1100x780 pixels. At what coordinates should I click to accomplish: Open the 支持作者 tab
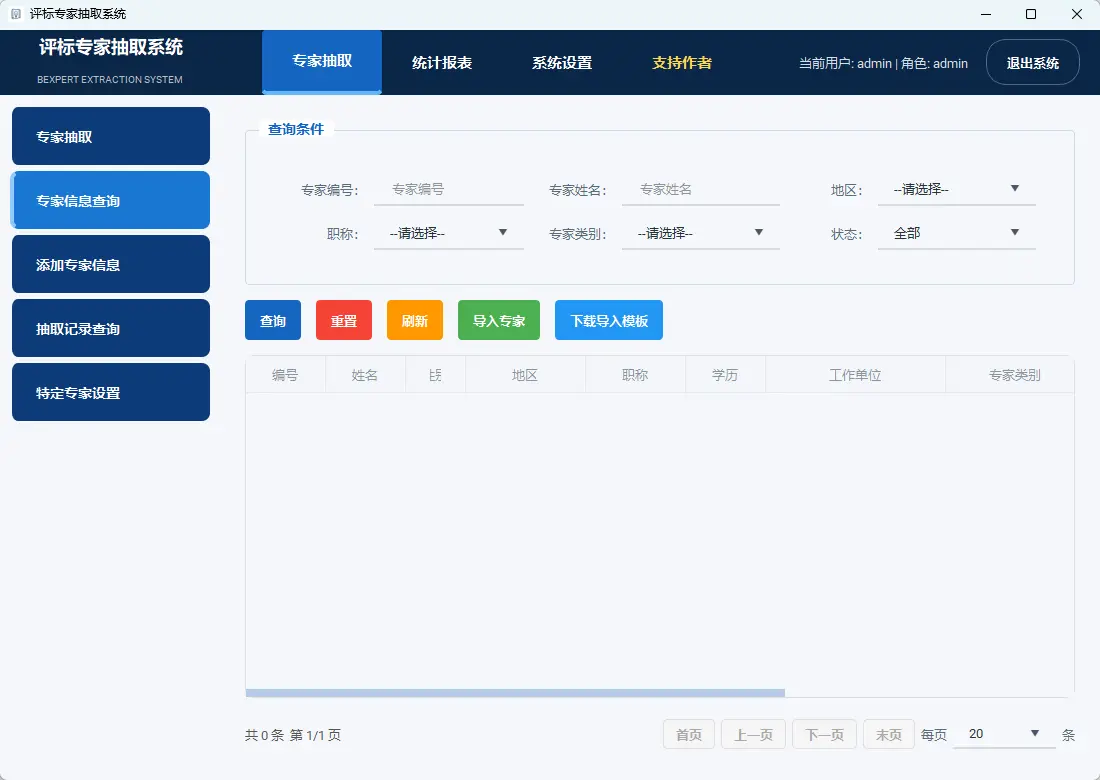(x=682, y=62)
